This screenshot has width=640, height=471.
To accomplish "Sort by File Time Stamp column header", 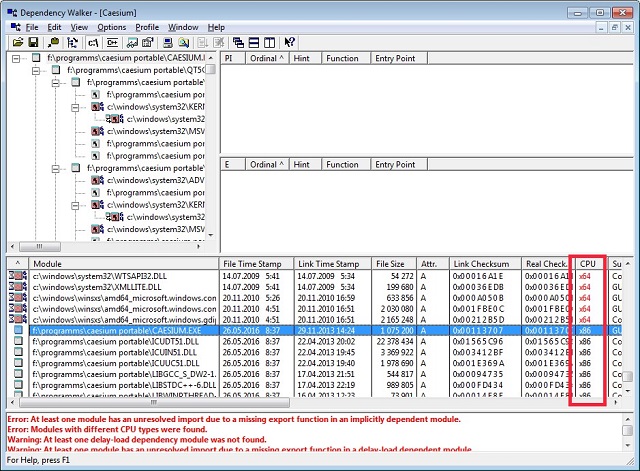I will 256,264.
